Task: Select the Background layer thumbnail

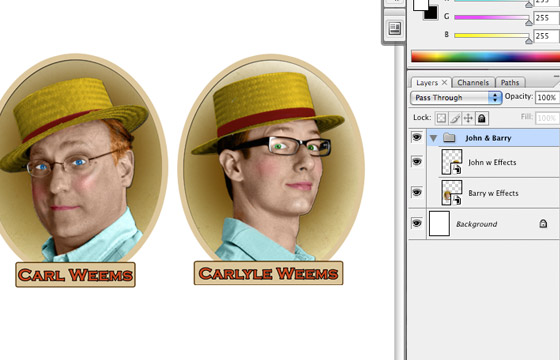Action: click(x=439, y=224)
